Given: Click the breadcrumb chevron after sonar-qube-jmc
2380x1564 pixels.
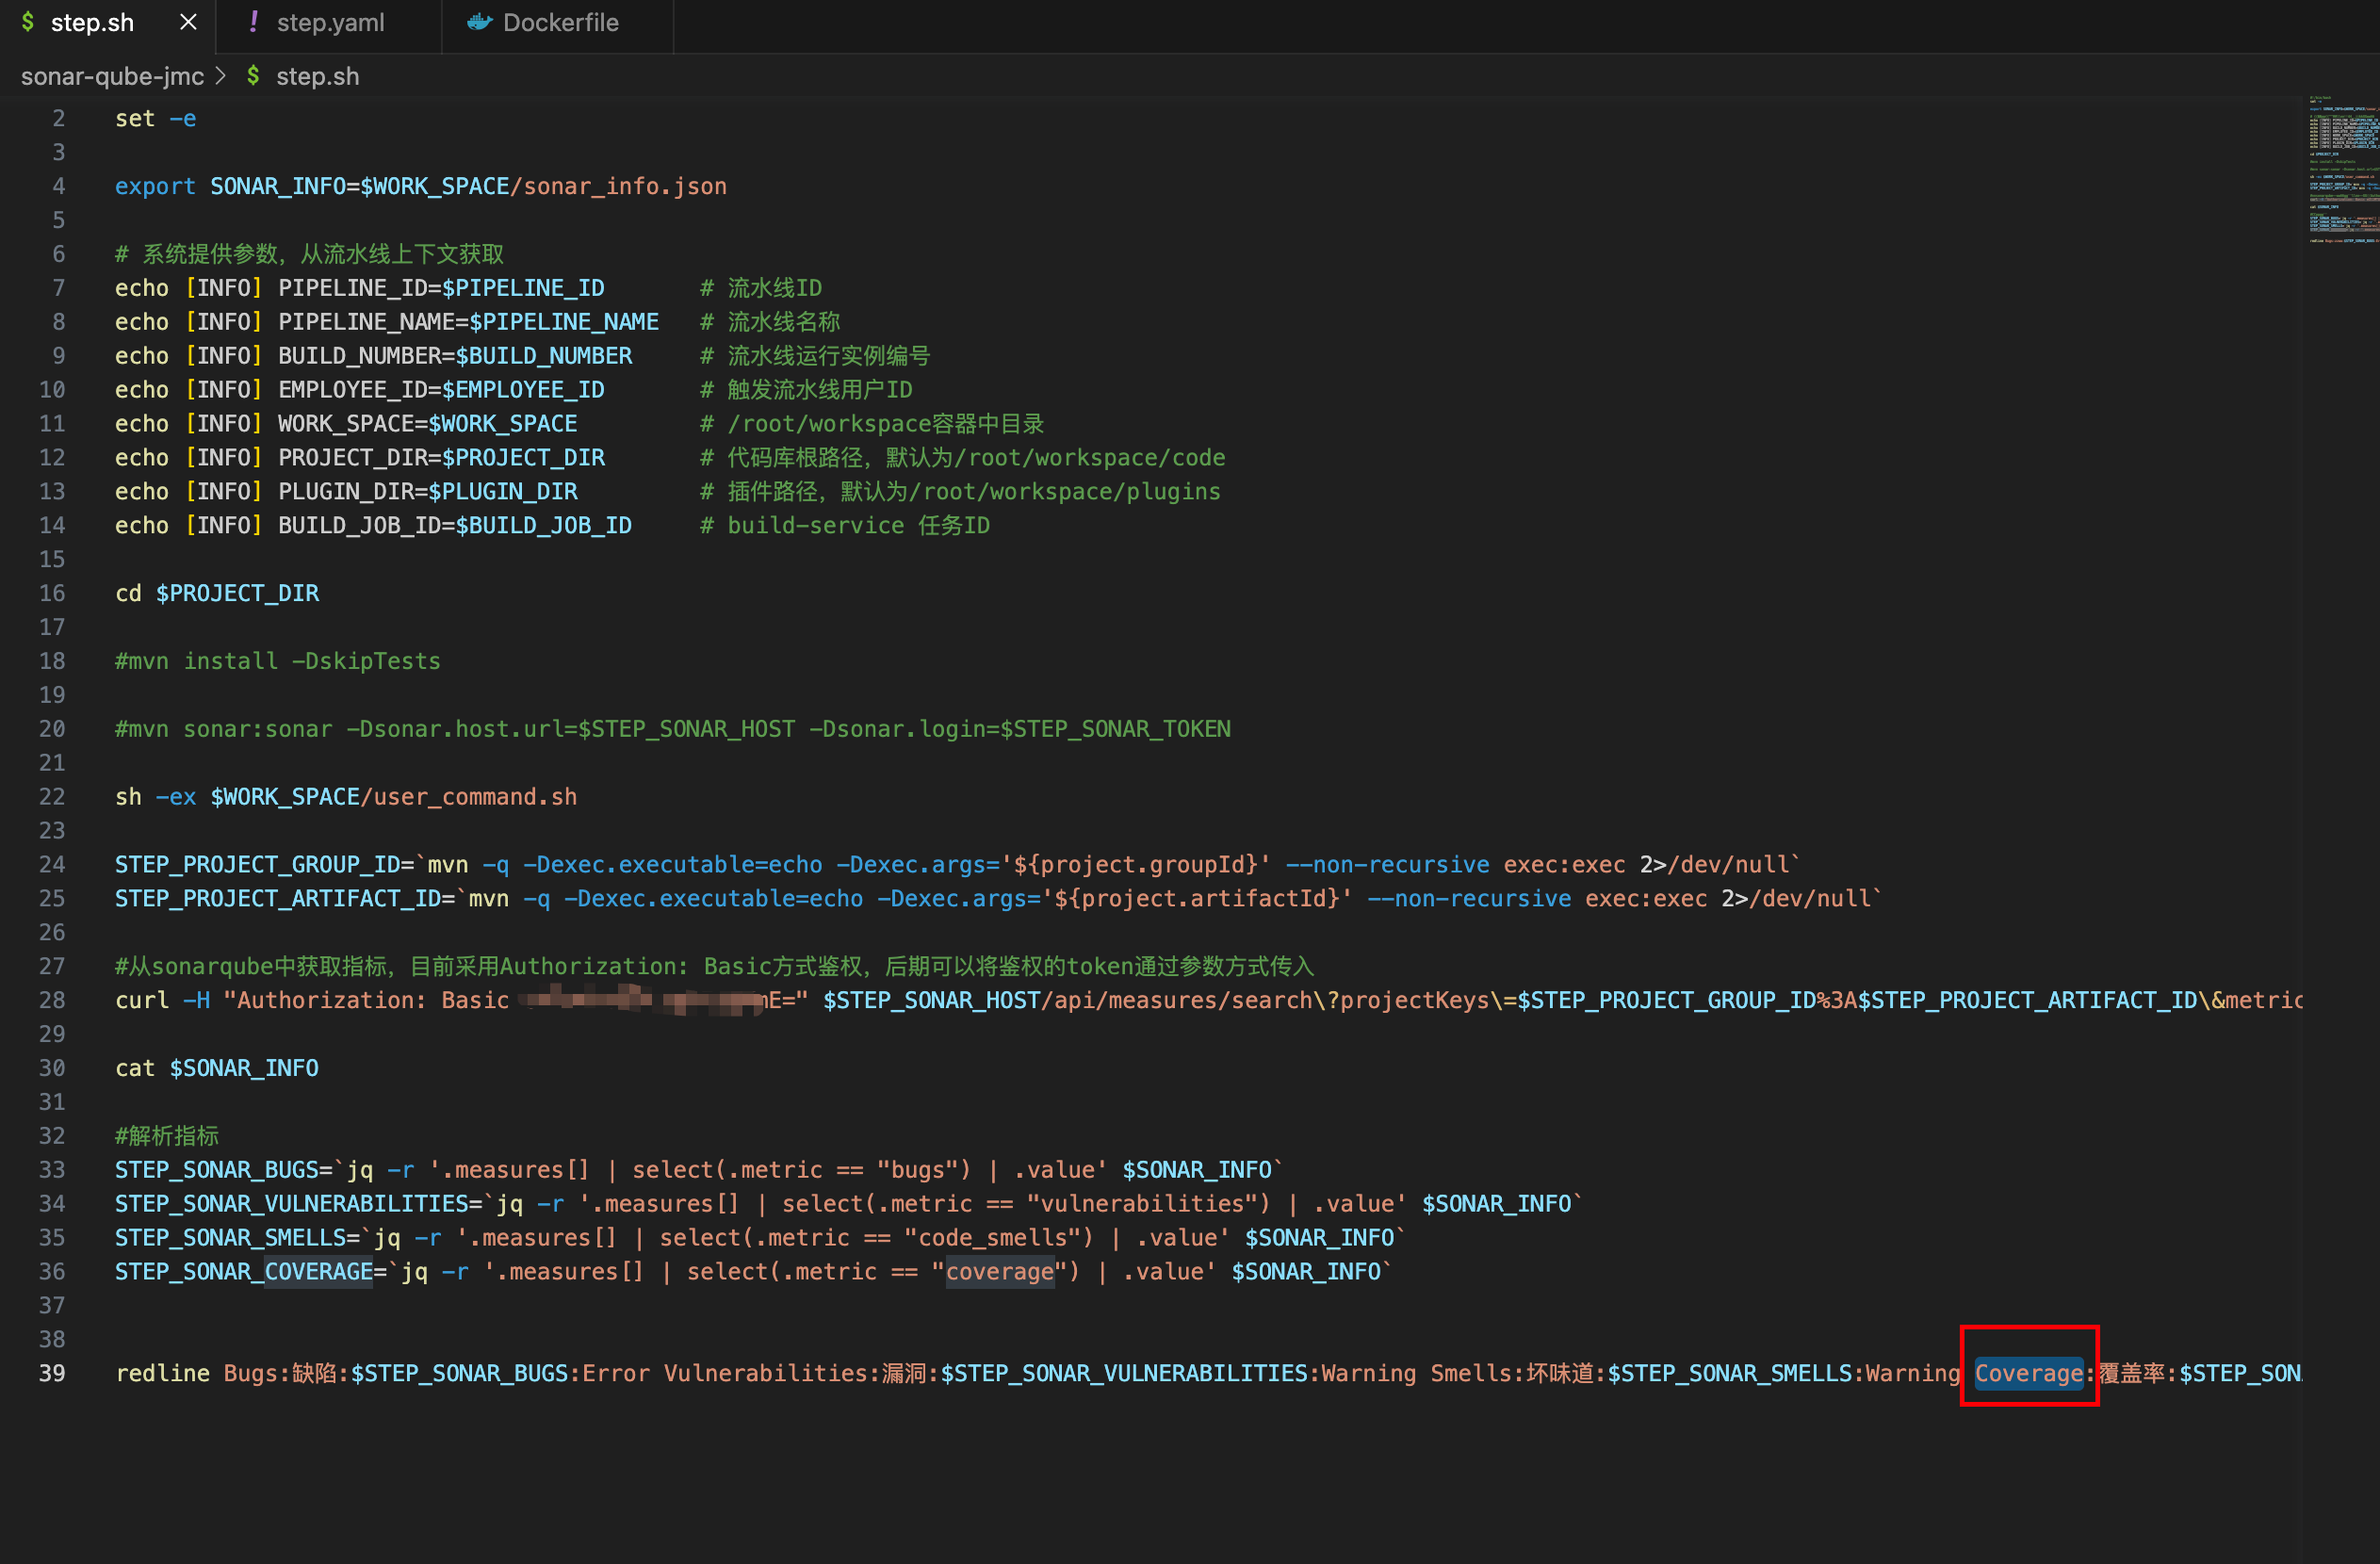Looking at the screenshot, I should pos(221,76).
